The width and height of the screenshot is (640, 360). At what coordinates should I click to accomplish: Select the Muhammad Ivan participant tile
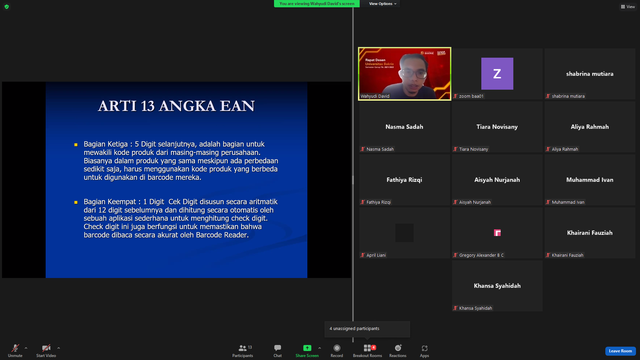click(x=589, y=180)
